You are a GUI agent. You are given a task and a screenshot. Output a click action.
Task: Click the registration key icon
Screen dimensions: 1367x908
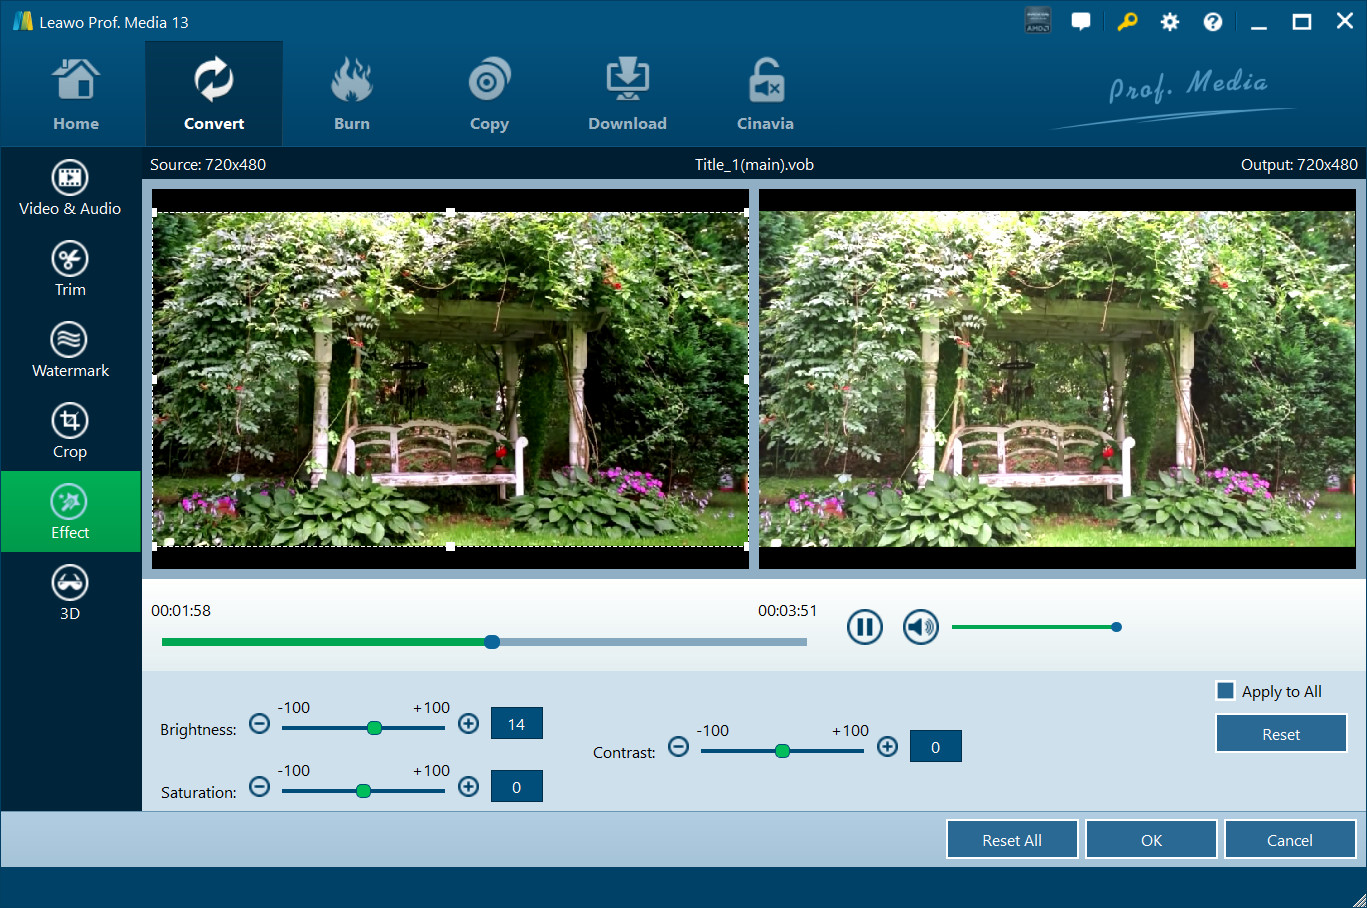(1127, 22)
